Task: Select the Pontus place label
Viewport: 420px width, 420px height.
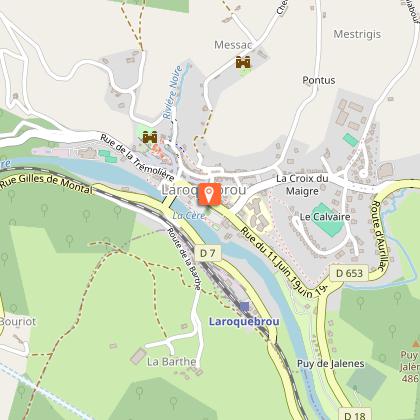Action: click(319, 80)
